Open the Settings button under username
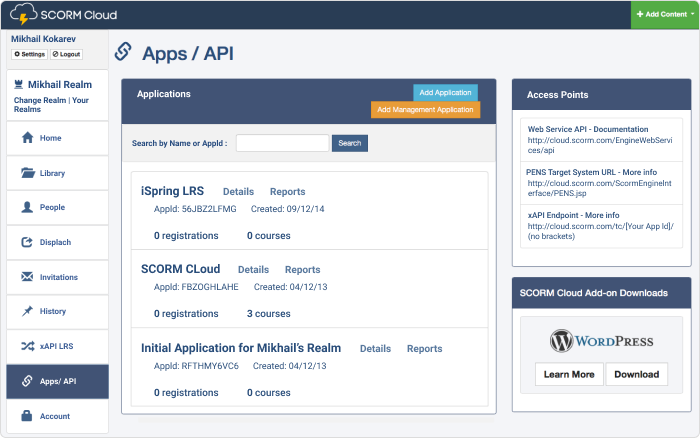The image size is (700, 438). (29, 53)
